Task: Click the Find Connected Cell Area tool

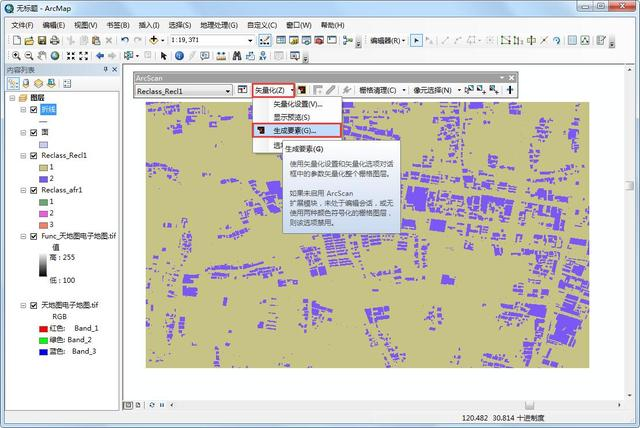Action: (x=482, y=90)
